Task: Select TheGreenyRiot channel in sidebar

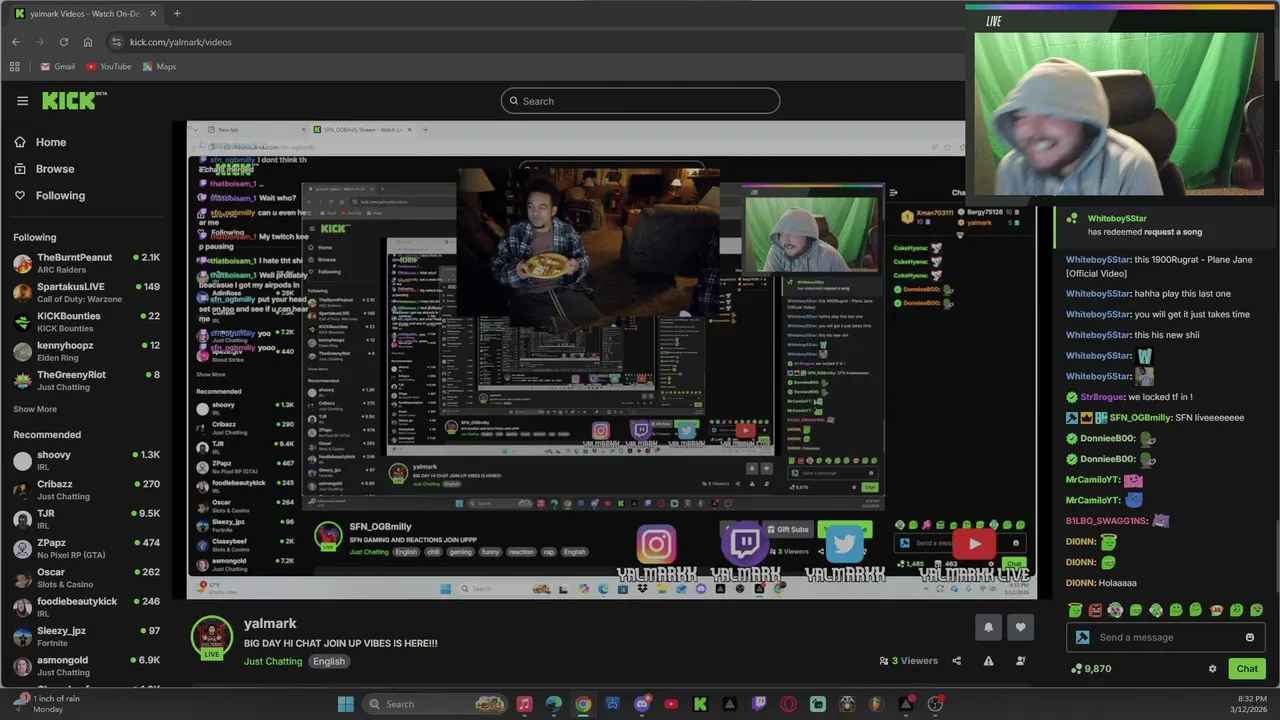Action: point(86,380)
